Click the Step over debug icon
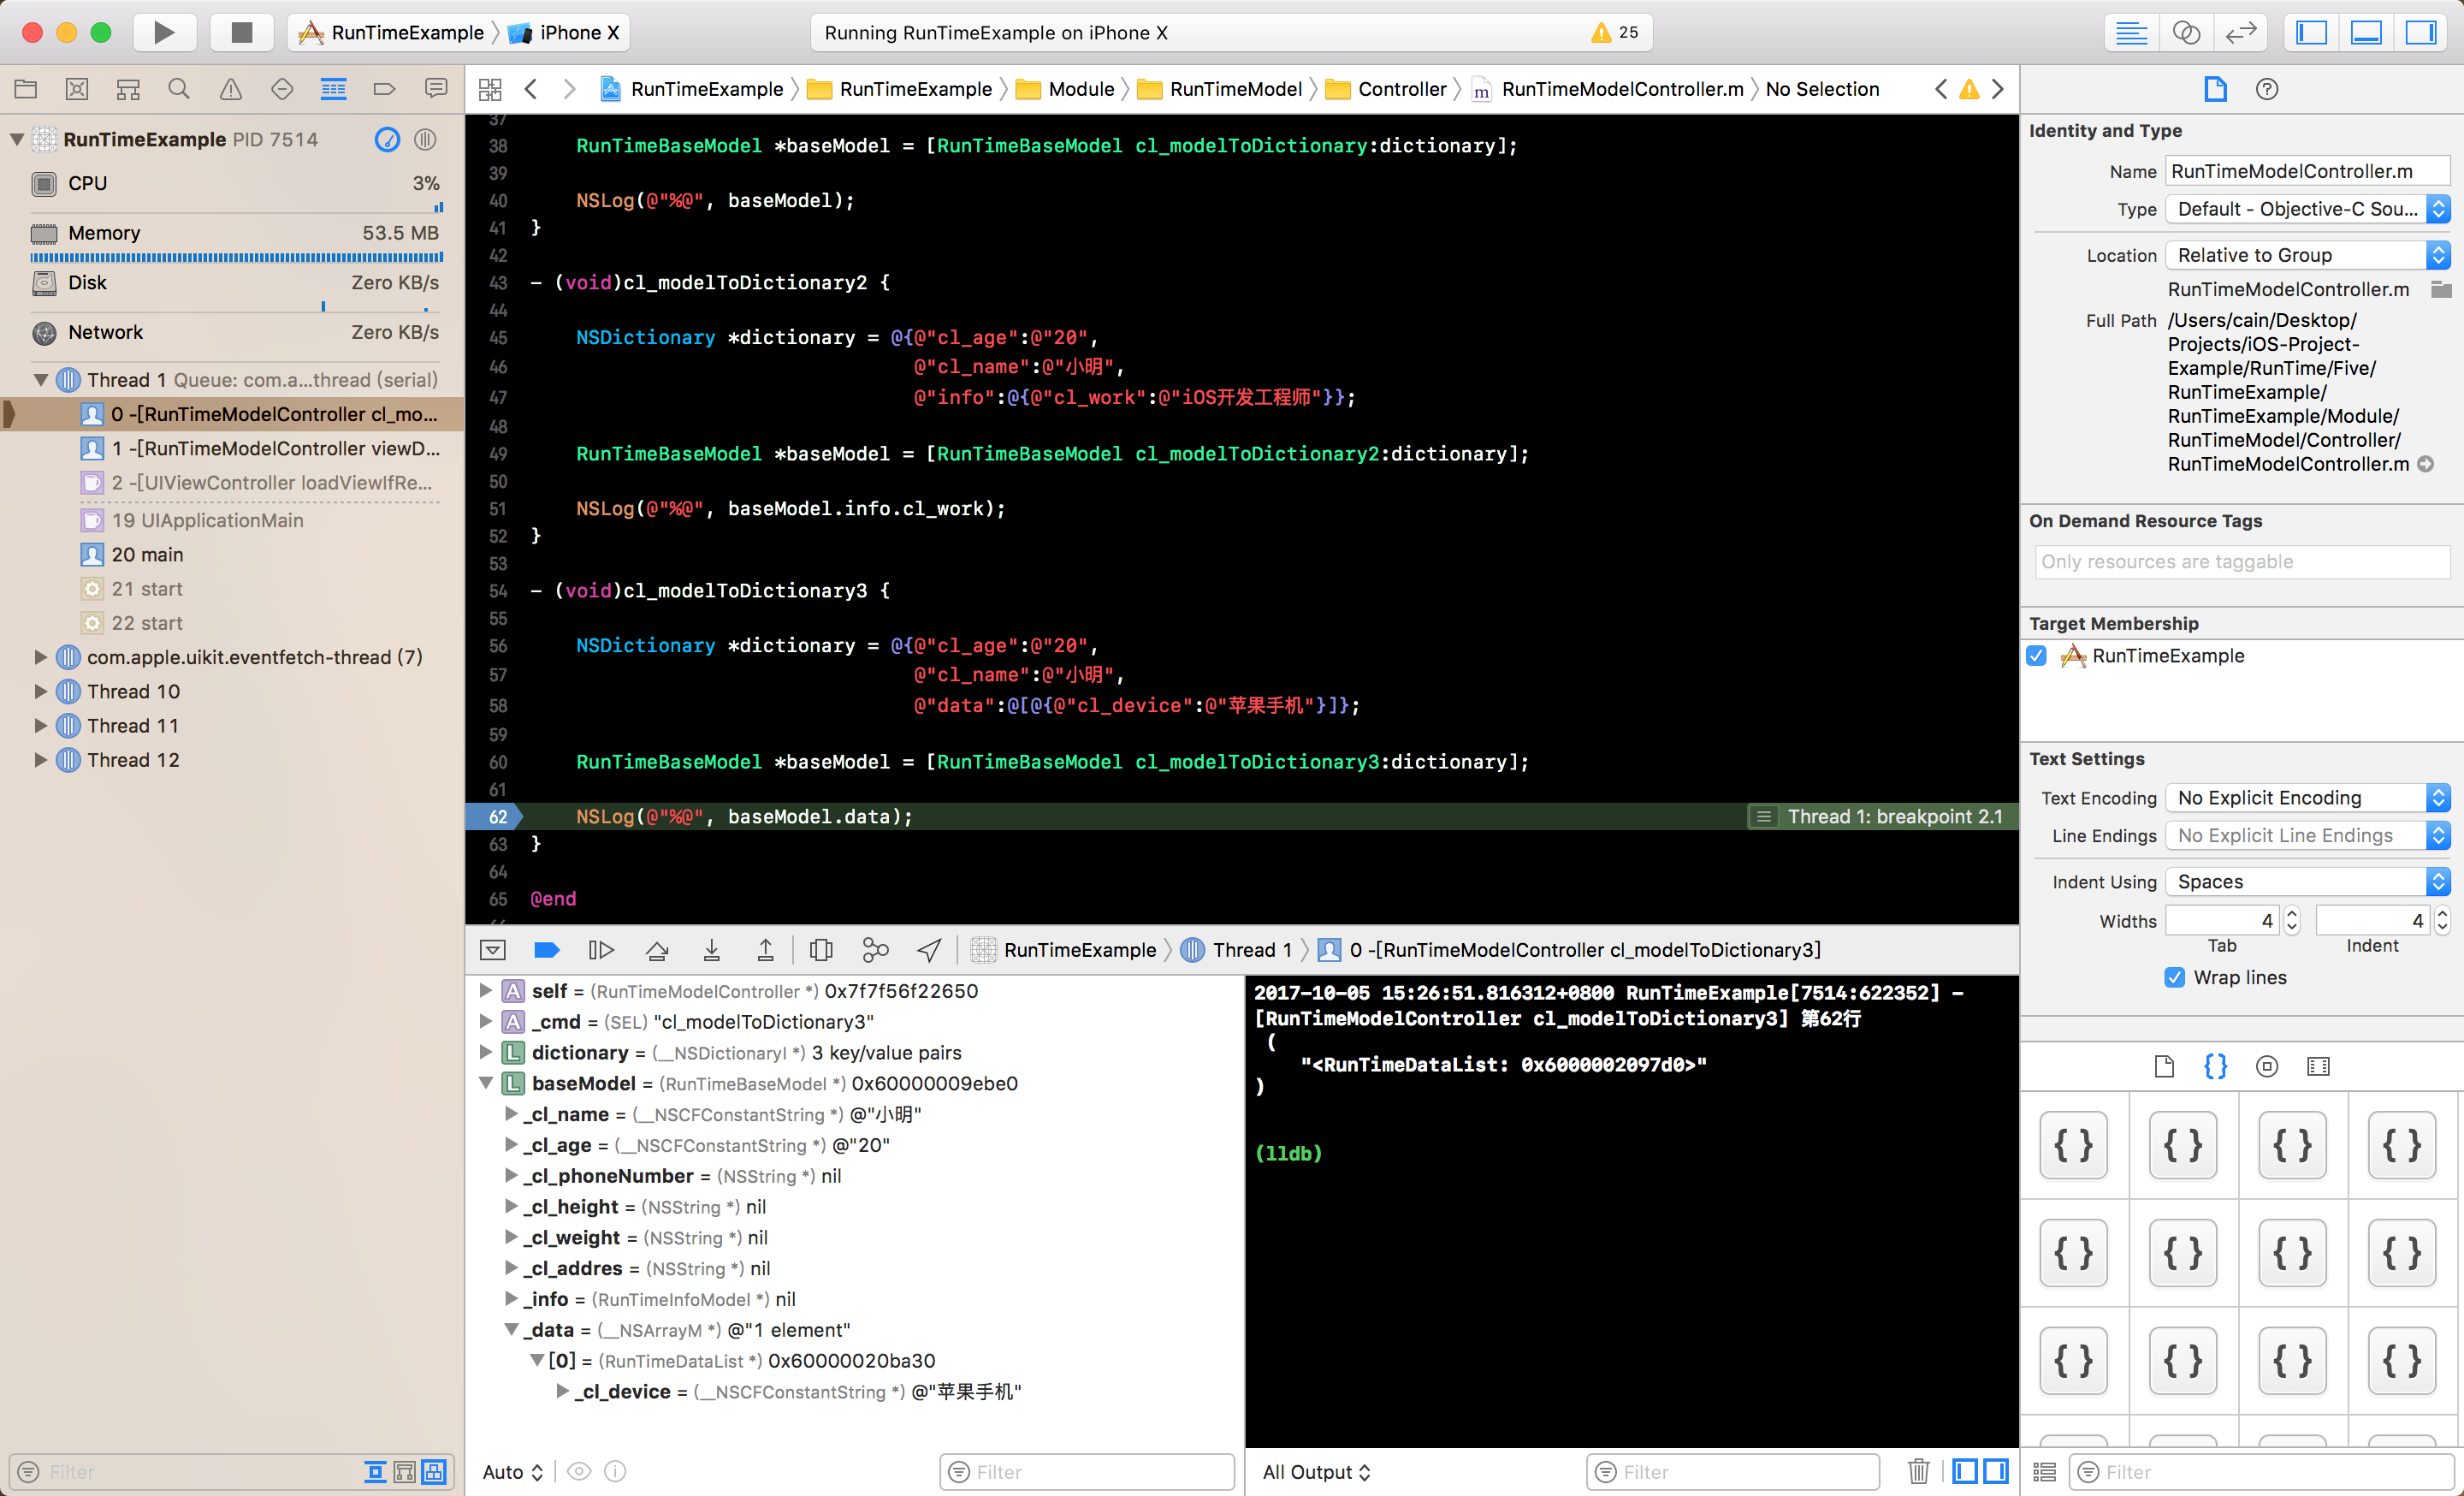The width and height of the screenshot is (2464, 1496). coord(657,950)
